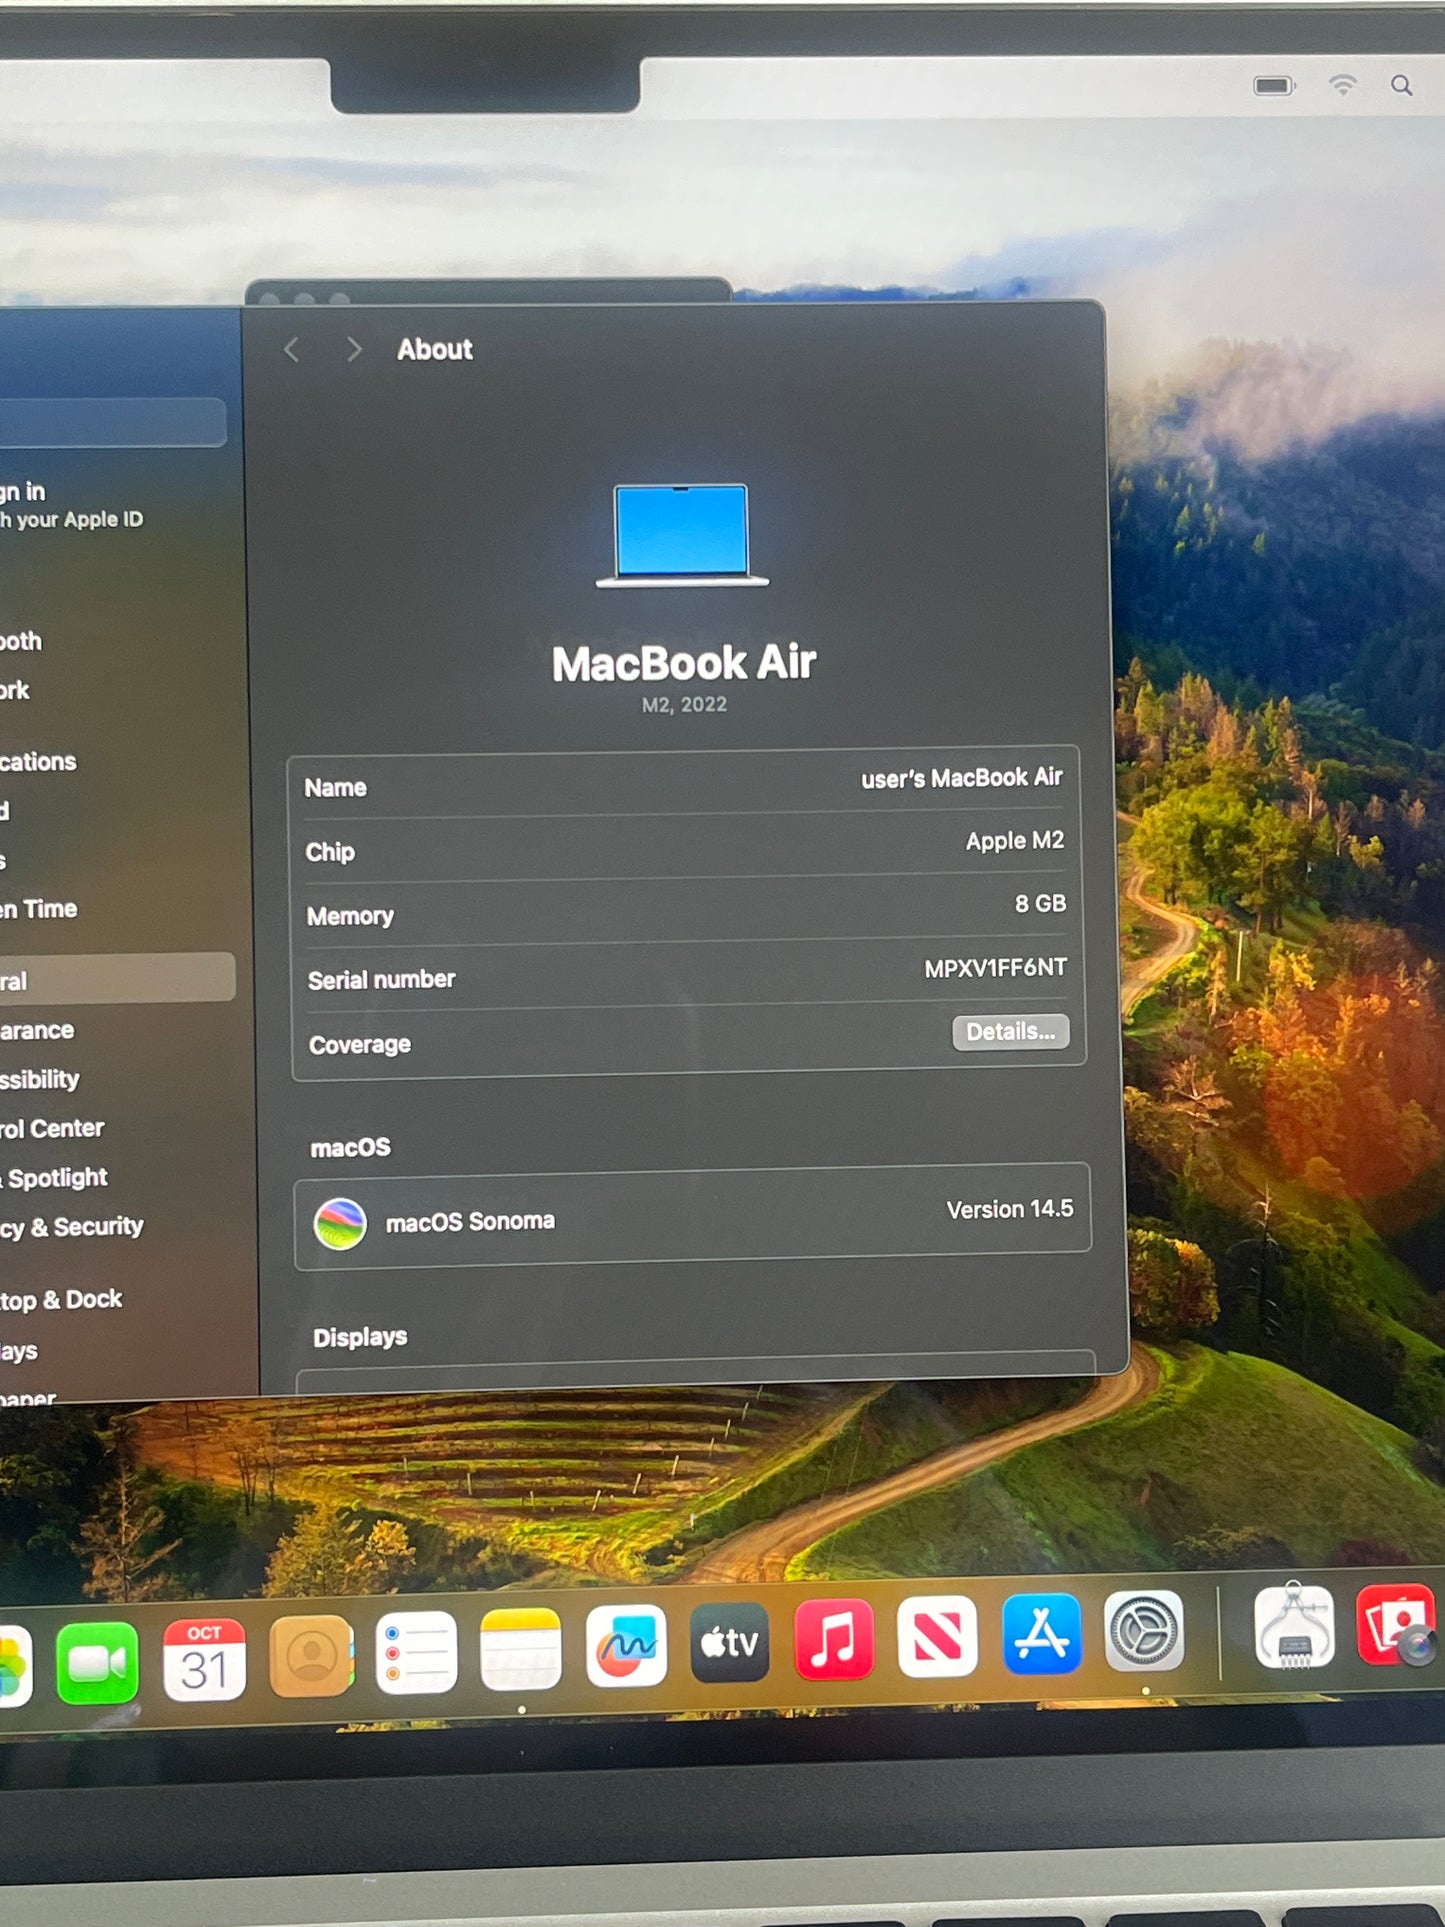The image size is (1445, 1927).
Task: Click the name "user's MacBook Air"
Action: pos(962,778)
